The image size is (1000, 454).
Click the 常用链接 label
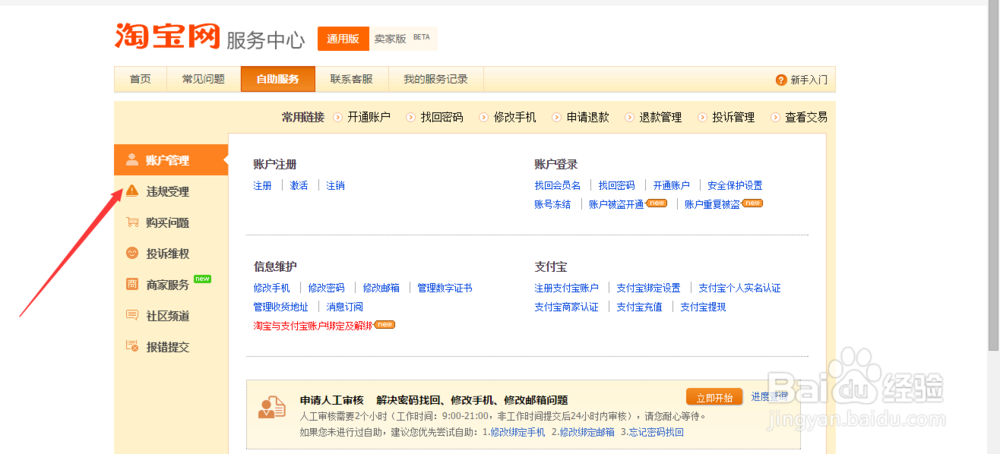tap(303, 117)
